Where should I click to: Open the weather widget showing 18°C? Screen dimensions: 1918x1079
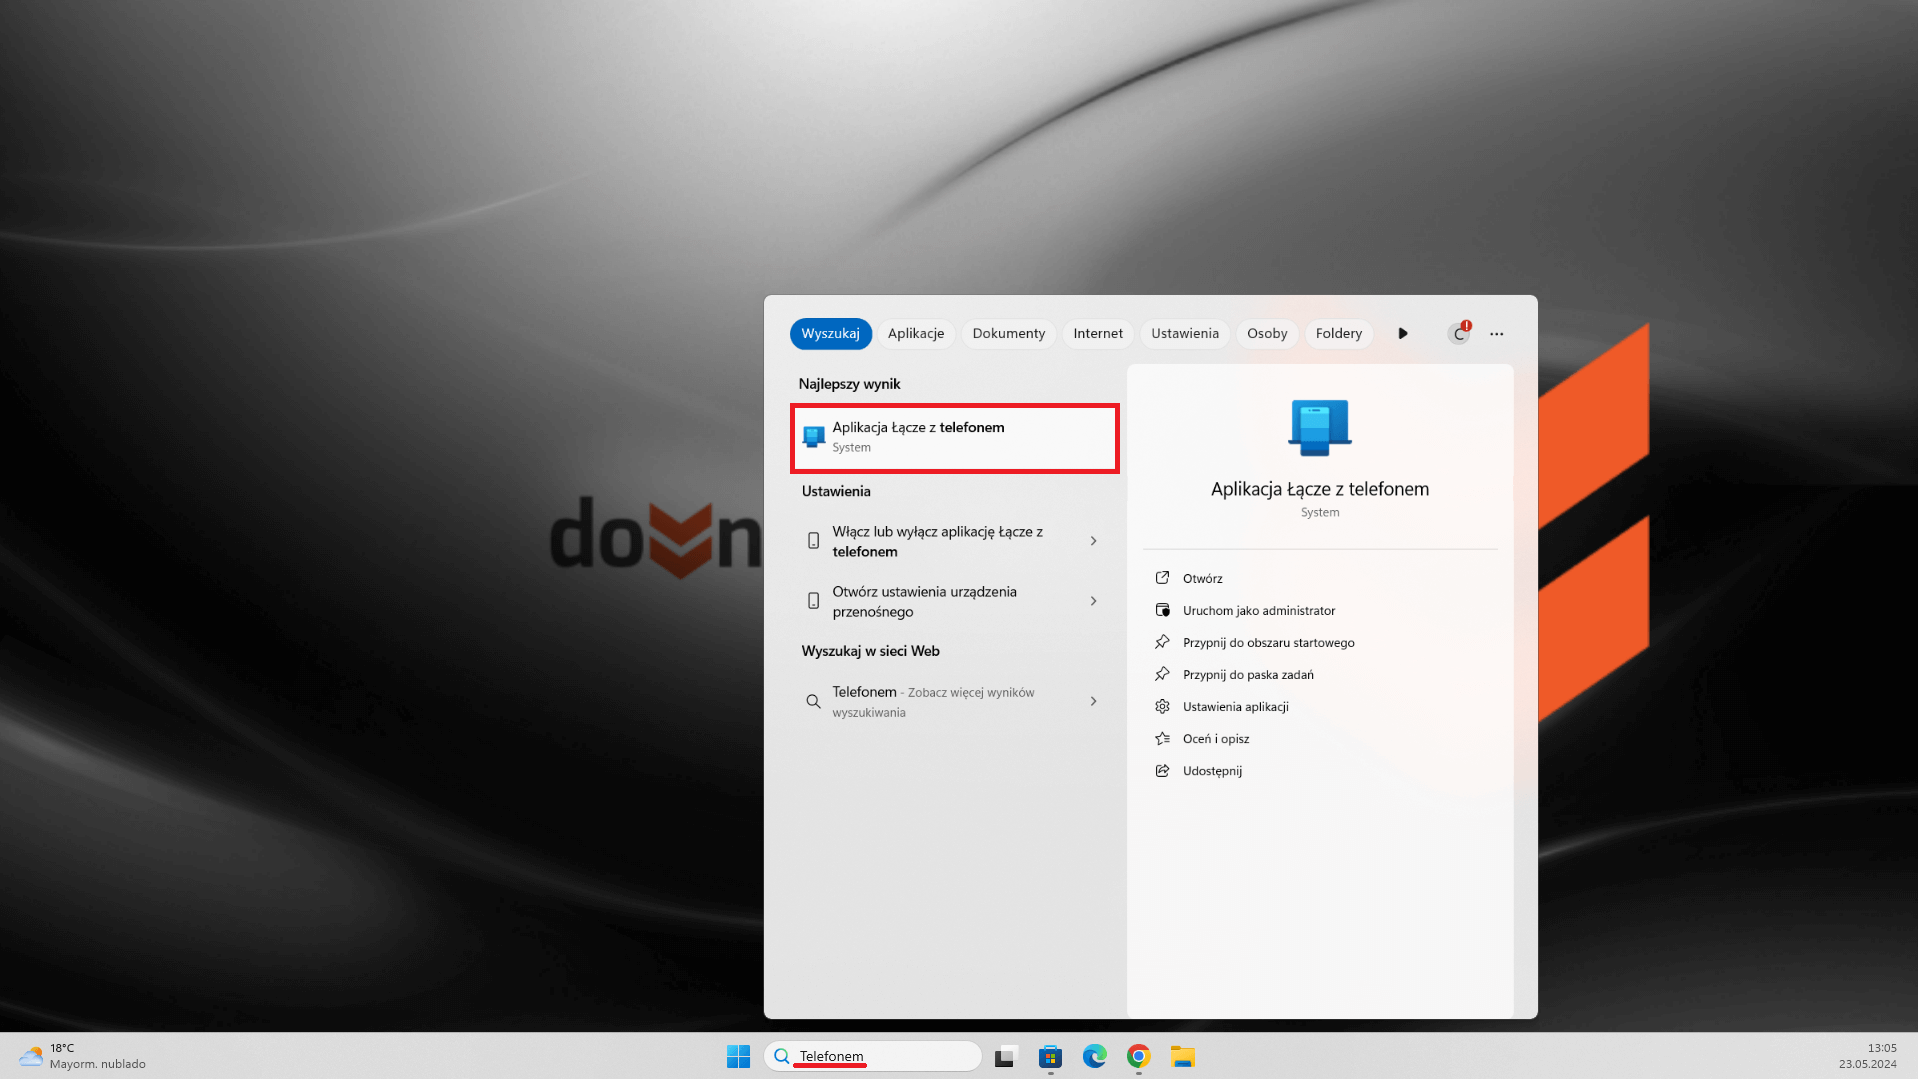pyautogui.click(x=82, y=1056)
